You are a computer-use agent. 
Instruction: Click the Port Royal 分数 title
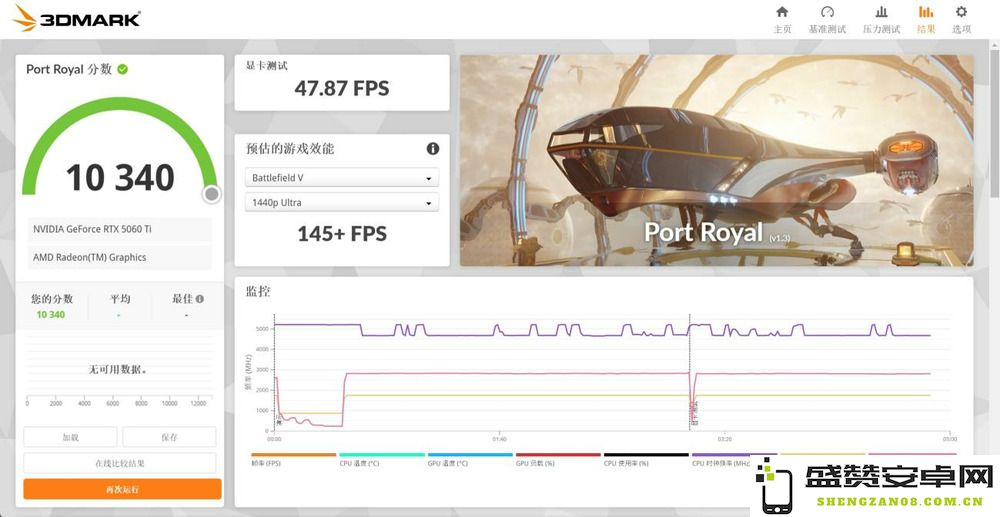tap(69, 69)
